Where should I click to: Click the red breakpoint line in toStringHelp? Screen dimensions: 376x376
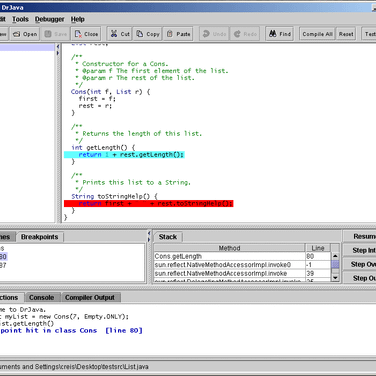click(149, 203)
